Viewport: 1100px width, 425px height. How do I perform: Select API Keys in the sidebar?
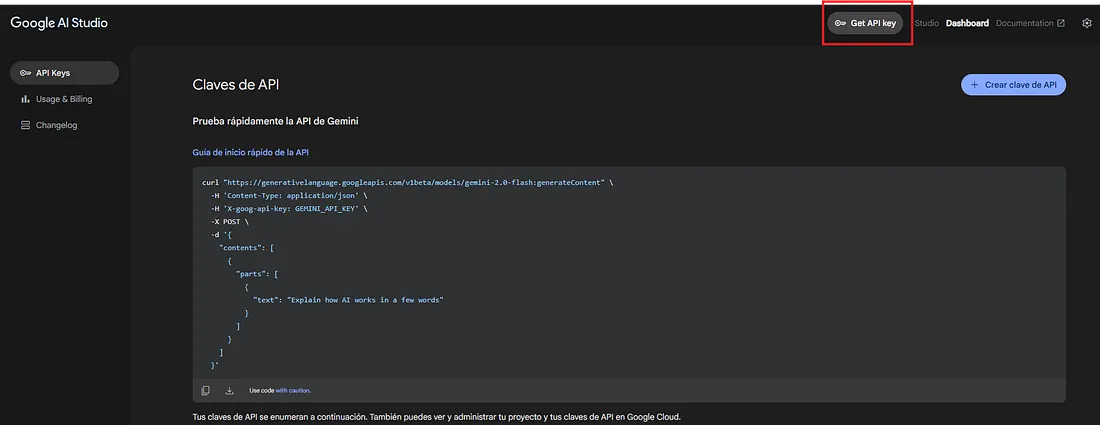pos(65,73)
